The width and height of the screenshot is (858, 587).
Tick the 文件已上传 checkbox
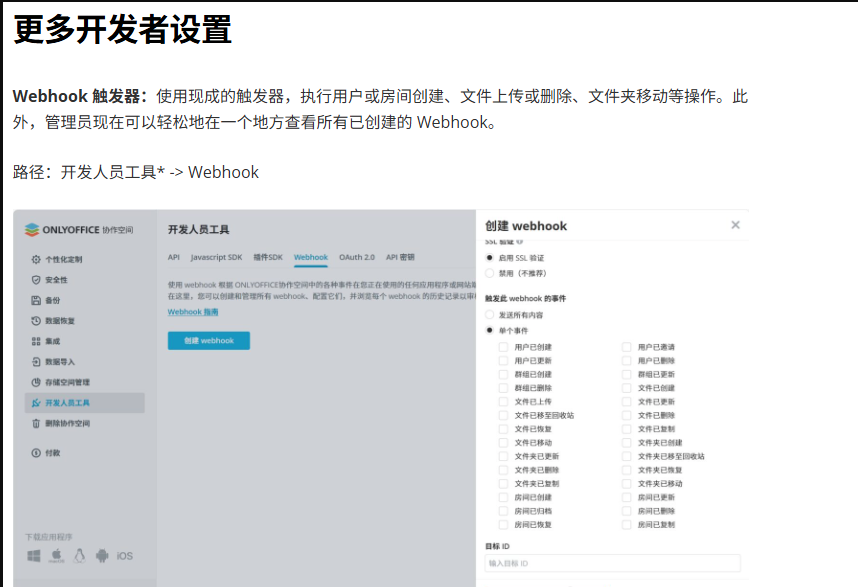[x=503, y=402]
